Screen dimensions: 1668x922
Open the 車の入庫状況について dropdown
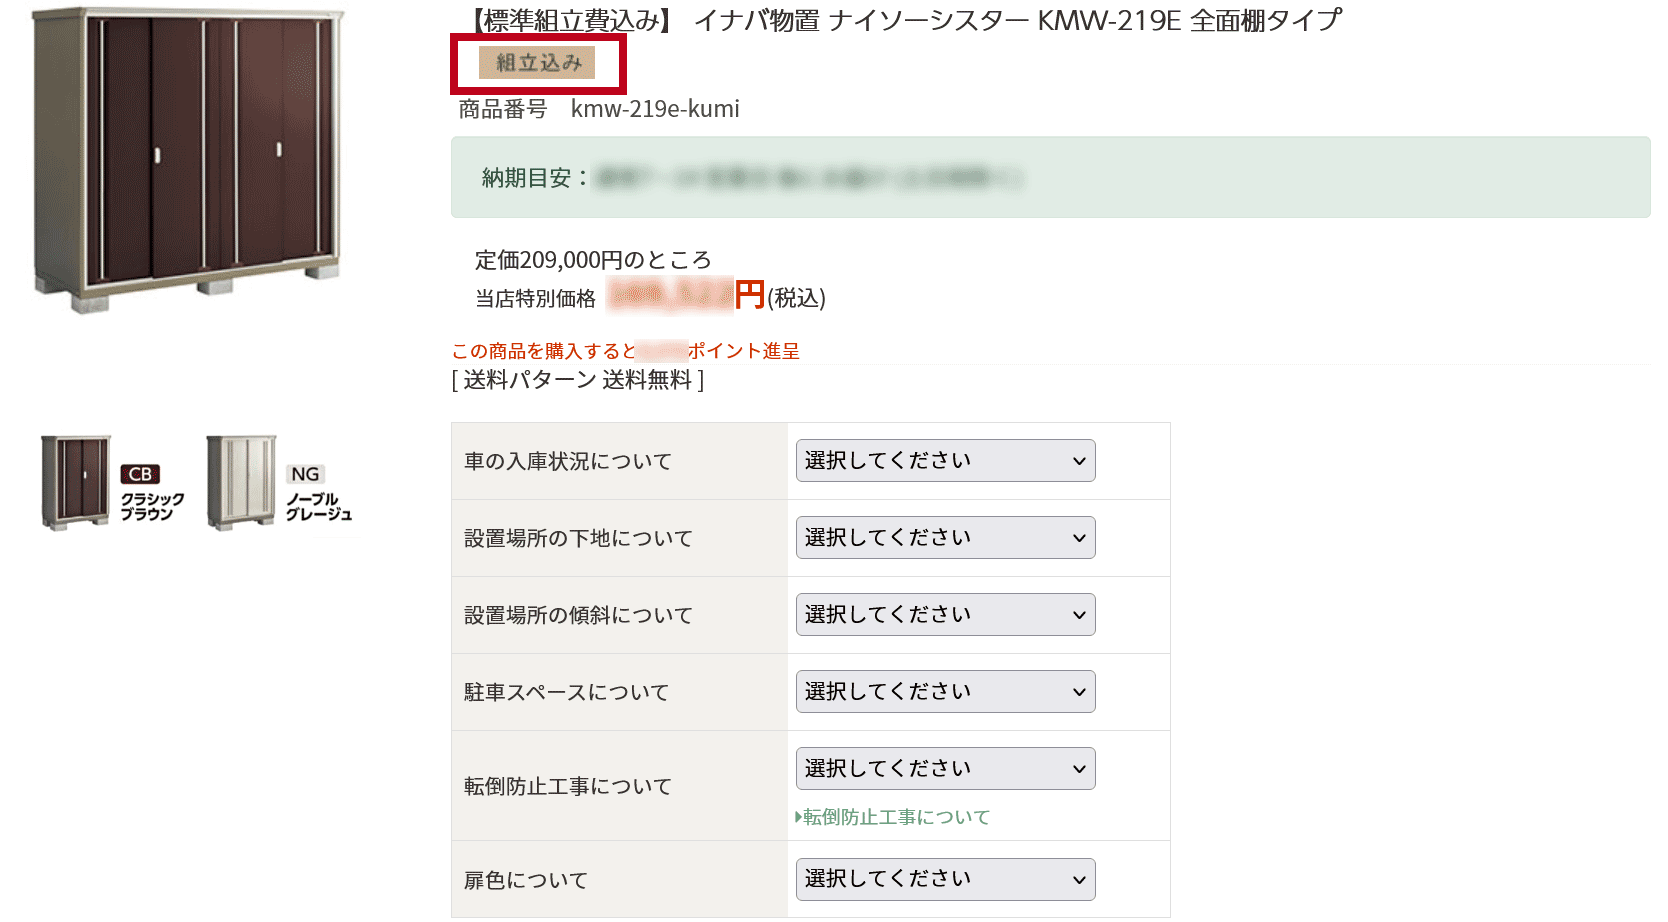pos(945,461)
